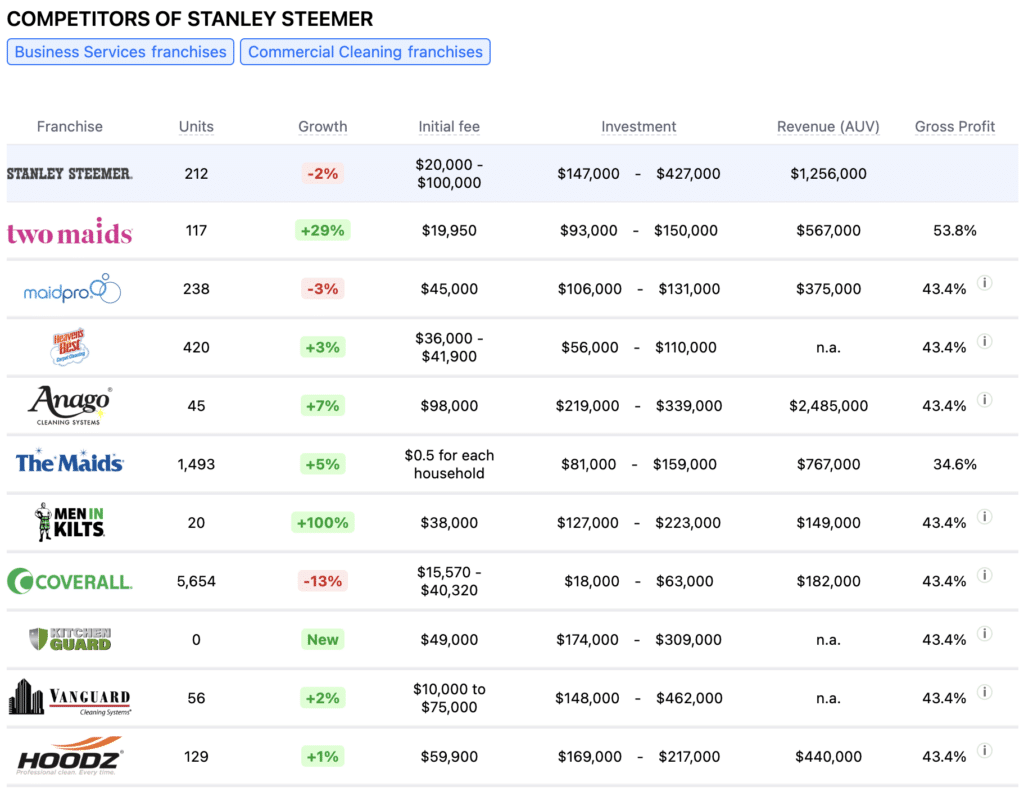Click the +29% growth badge
Image resolution: width=1024 pixels, height=796 pixels.
pyautogui.click(x=323, y=231)
